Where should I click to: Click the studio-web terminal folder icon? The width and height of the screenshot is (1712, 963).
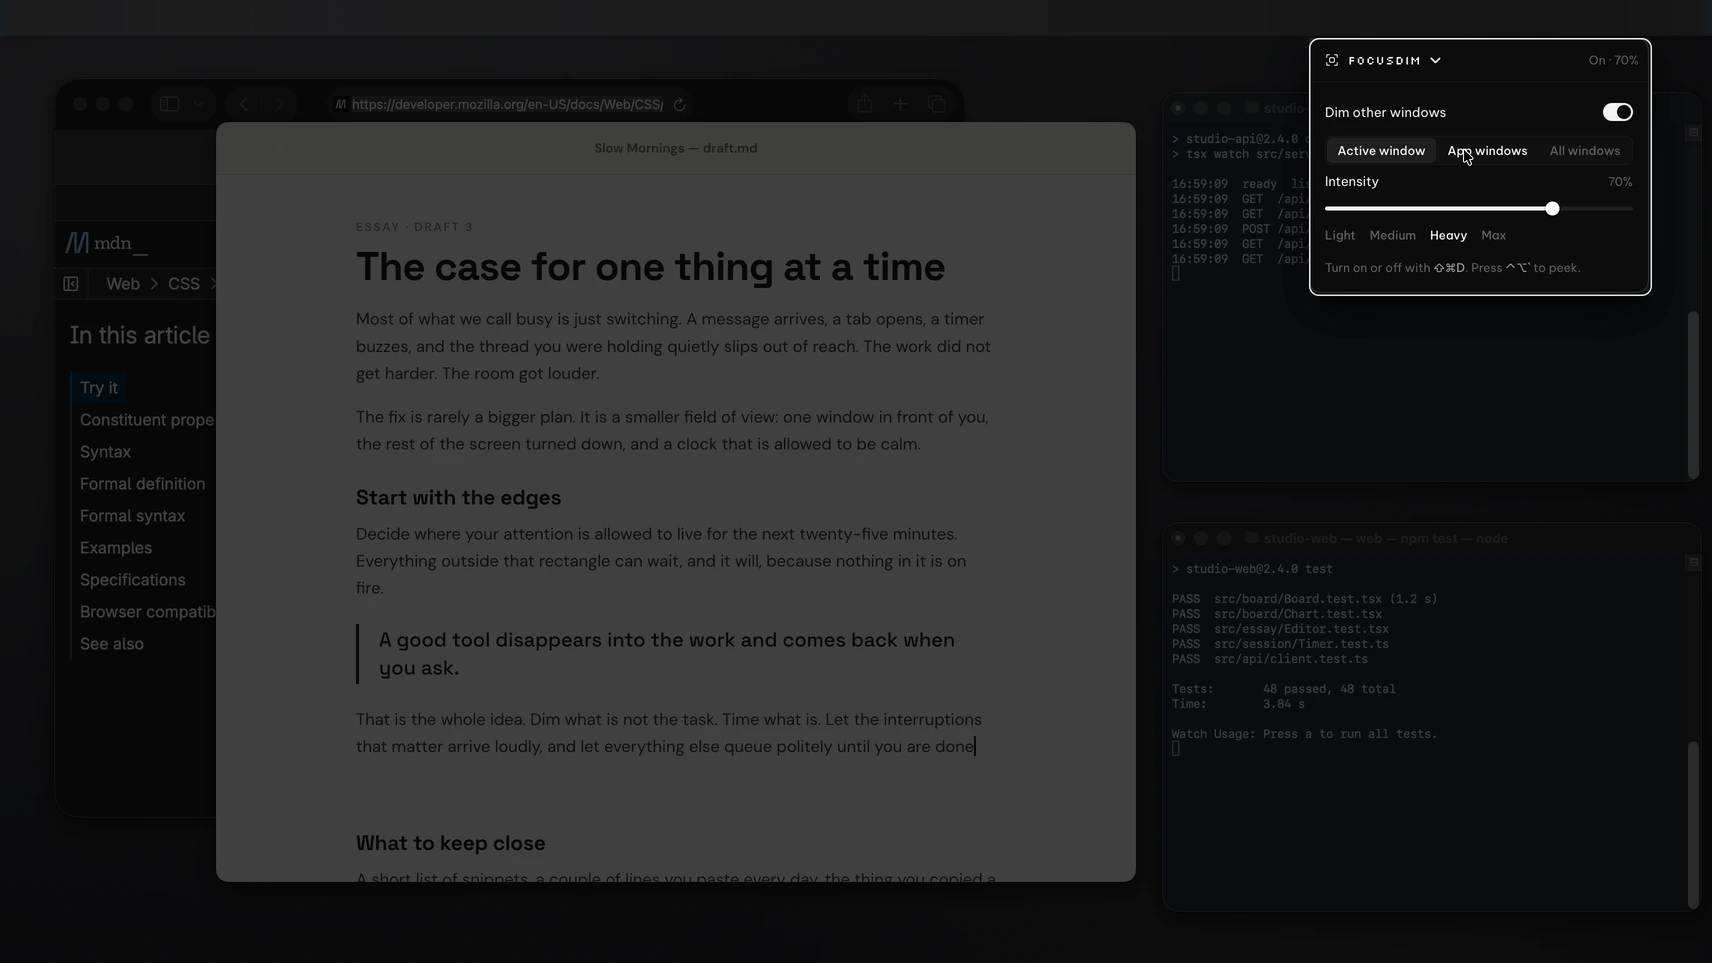point(1251,538)
